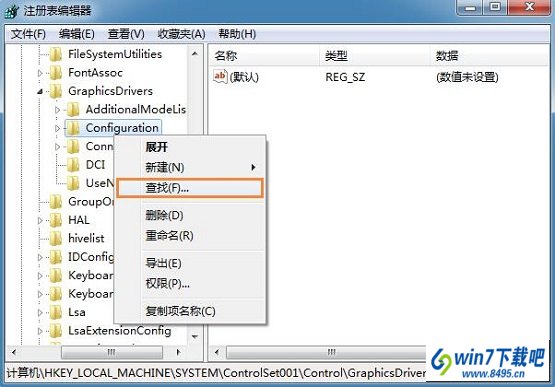Open the 编辑(E) menu
The height and width of the screenshot is (387, 555).
click(x=77, y=34)
